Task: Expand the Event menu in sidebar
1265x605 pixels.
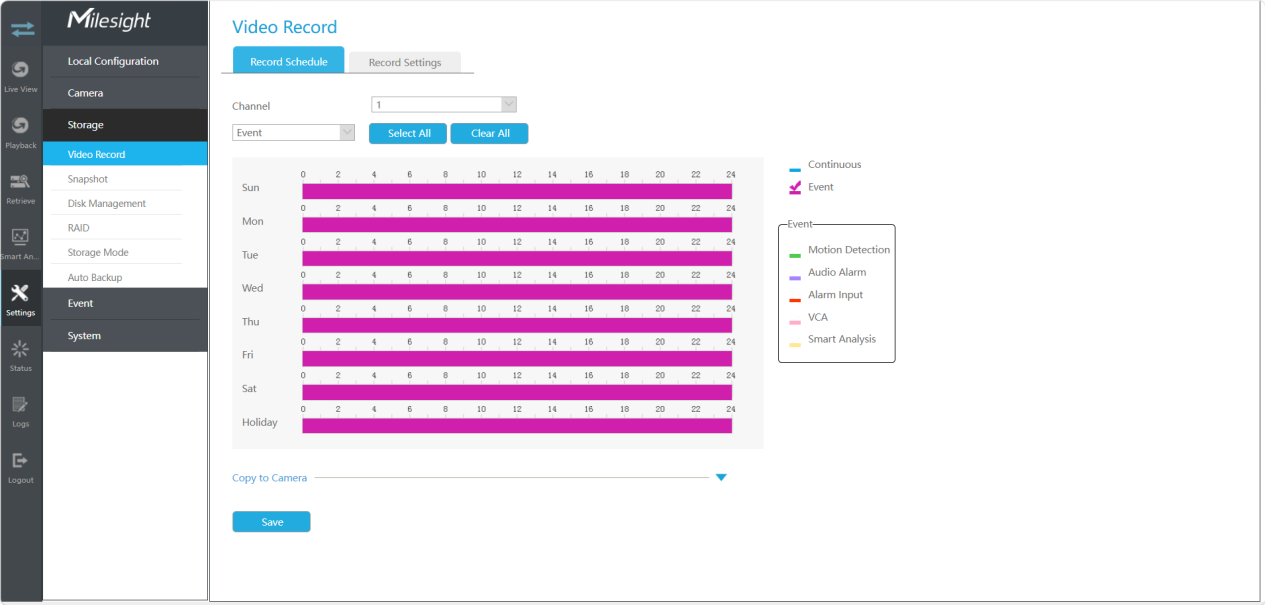Action: click(125, 303)
